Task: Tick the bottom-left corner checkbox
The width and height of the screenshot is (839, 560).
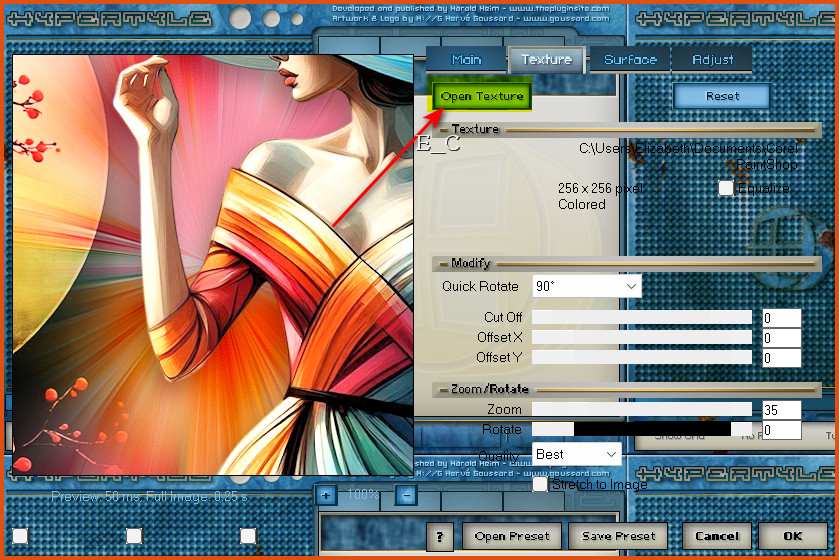Action: coord(20,536)
